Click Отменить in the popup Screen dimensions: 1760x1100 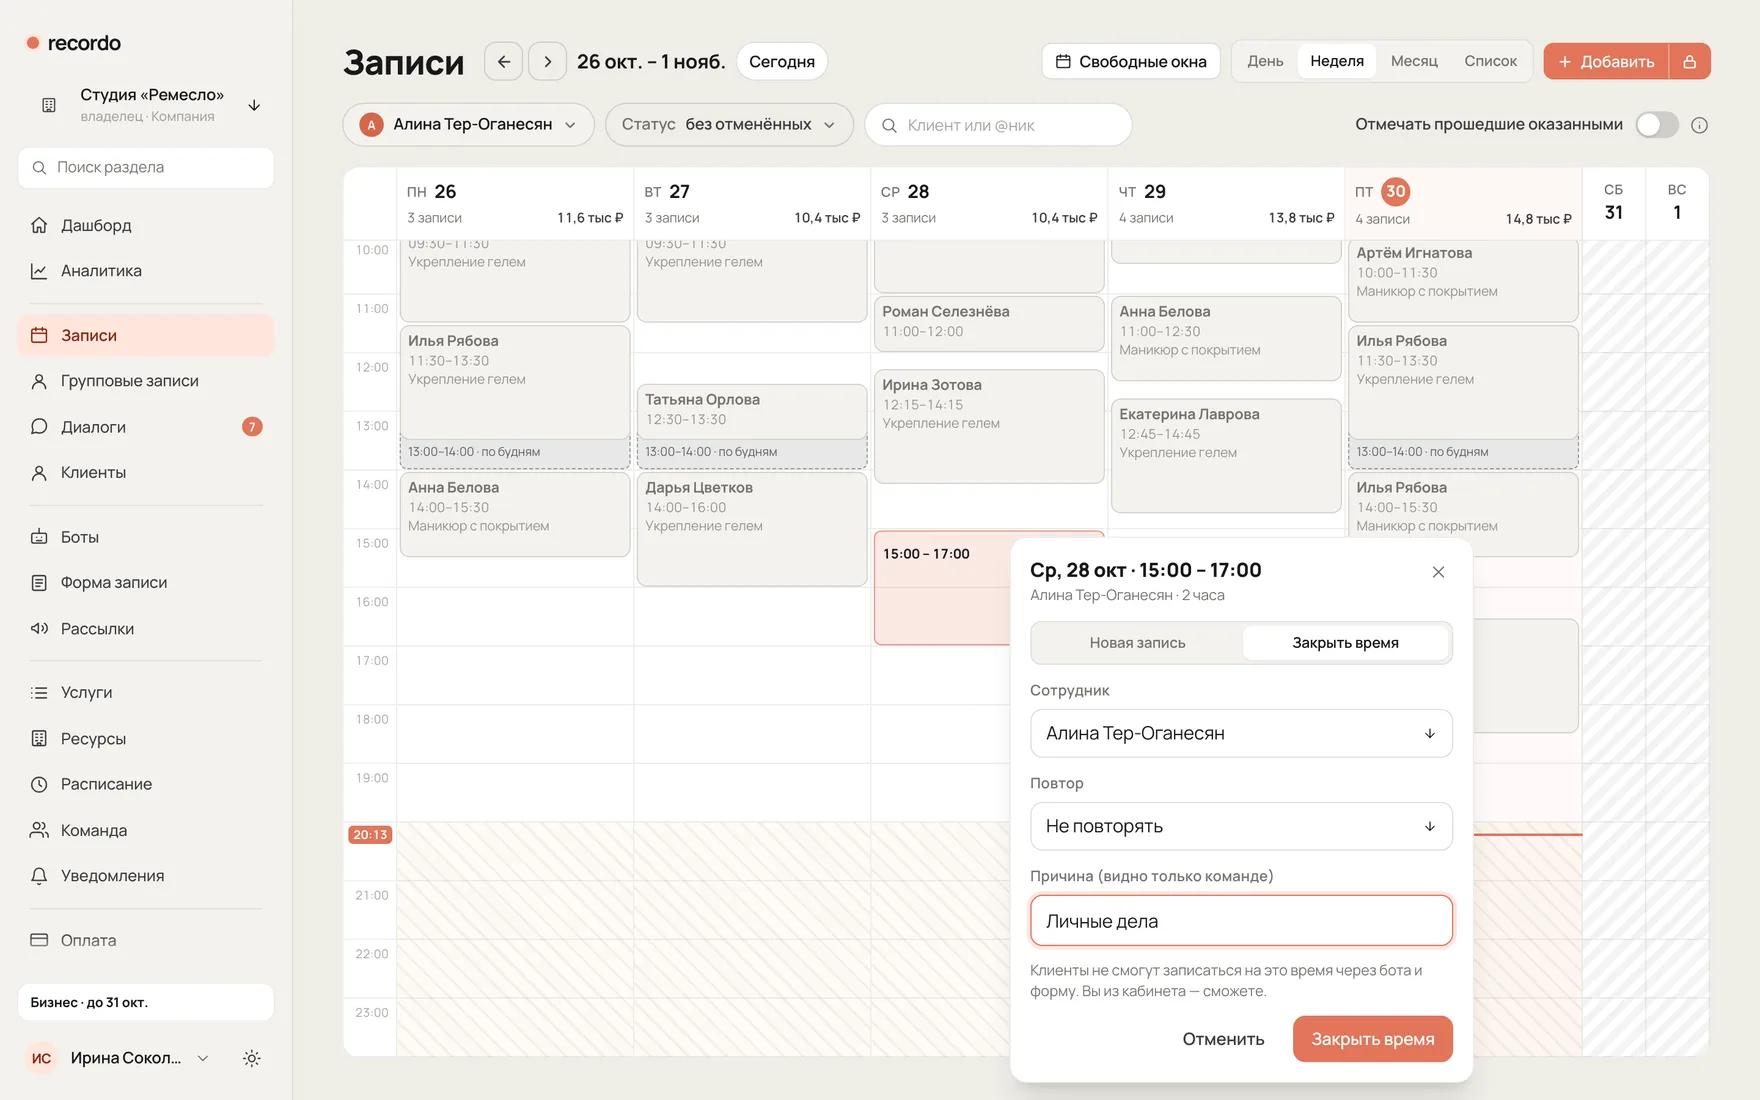click(1223, 1039)
